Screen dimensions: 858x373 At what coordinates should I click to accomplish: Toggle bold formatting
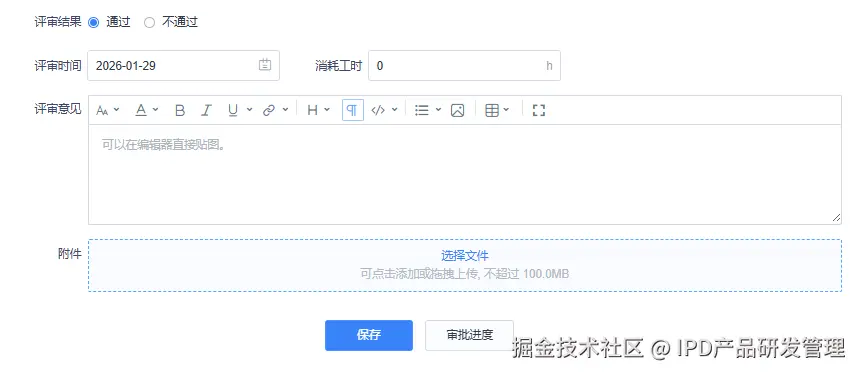180,110
